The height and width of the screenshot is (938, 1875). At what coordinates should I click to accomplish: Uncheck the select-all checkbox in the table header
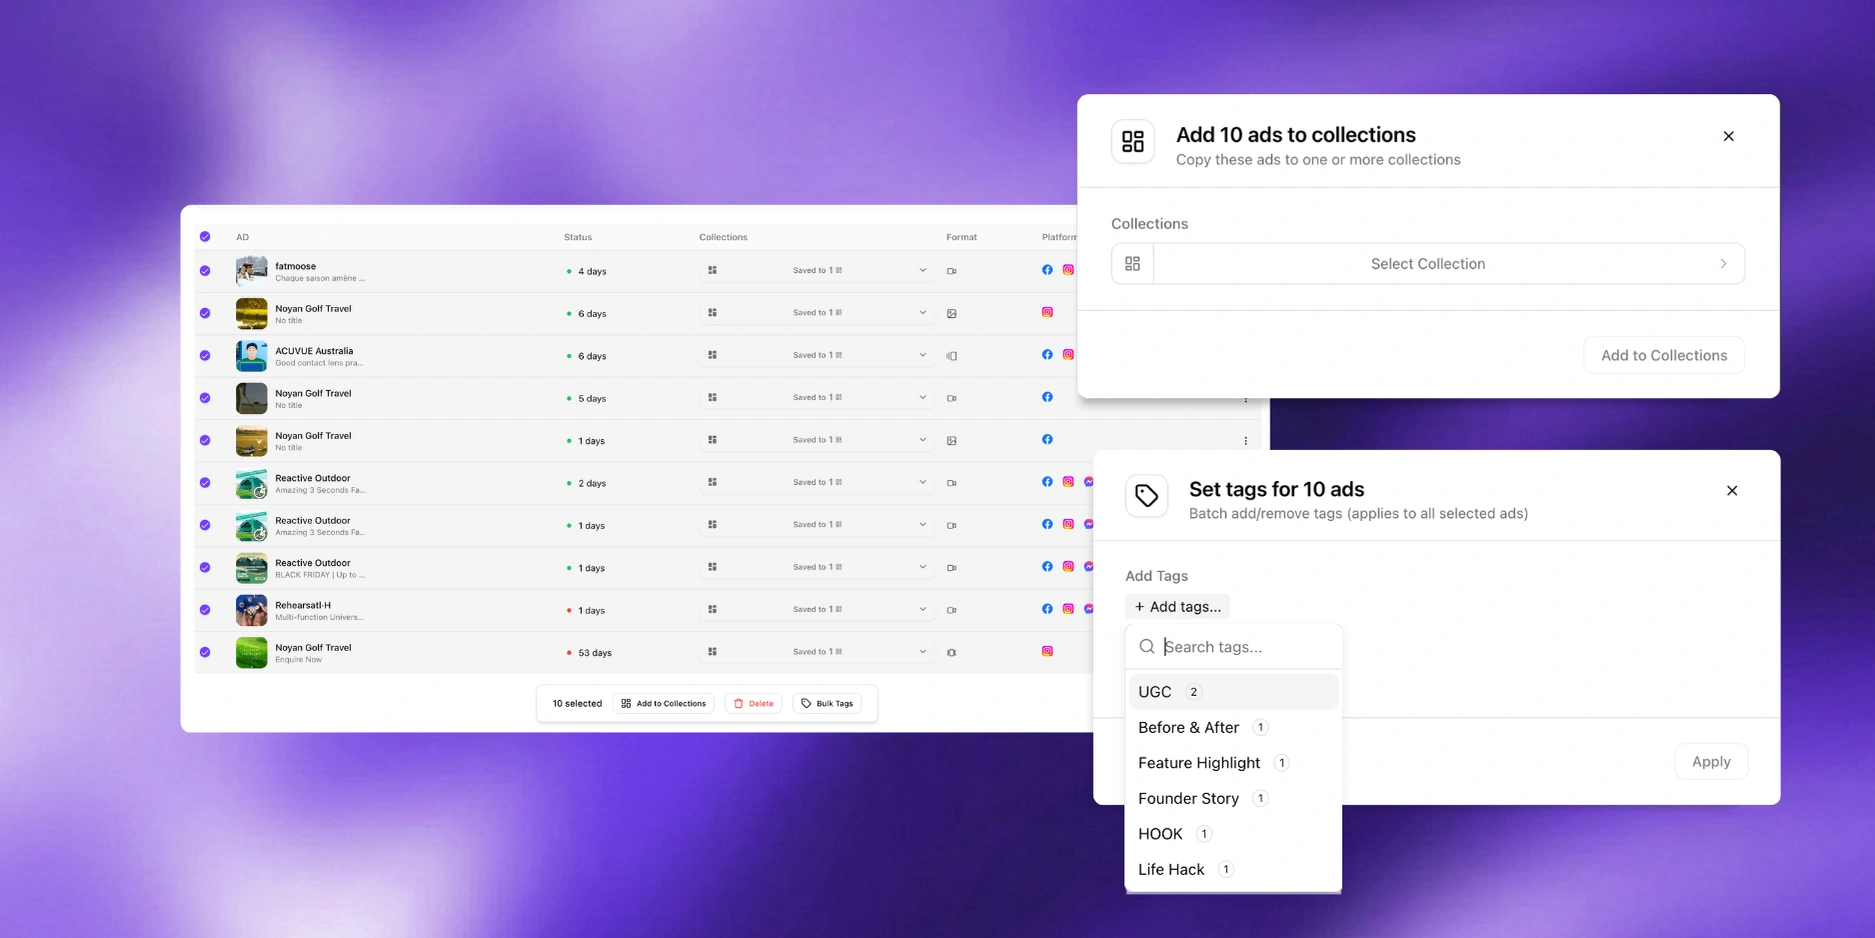(205, 236)
